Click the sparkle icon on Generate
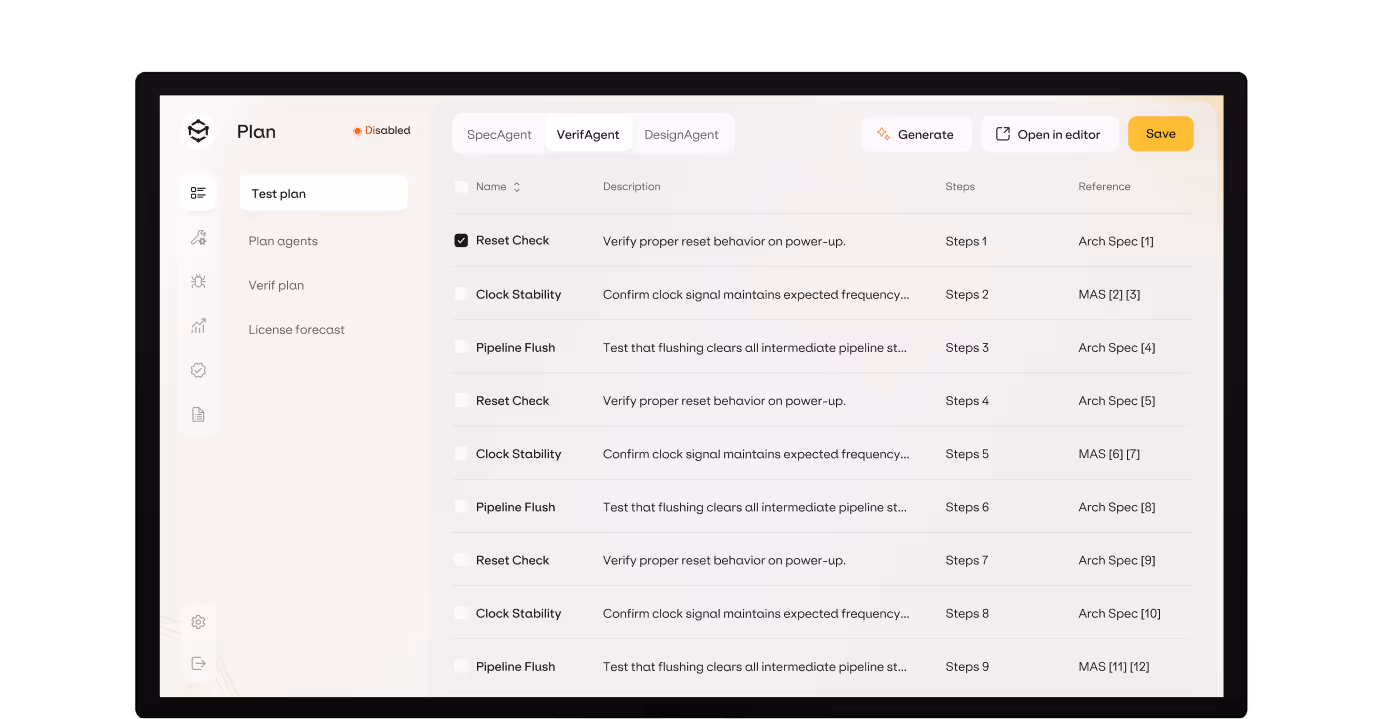1391x719 pixels. tap(883, 134)
